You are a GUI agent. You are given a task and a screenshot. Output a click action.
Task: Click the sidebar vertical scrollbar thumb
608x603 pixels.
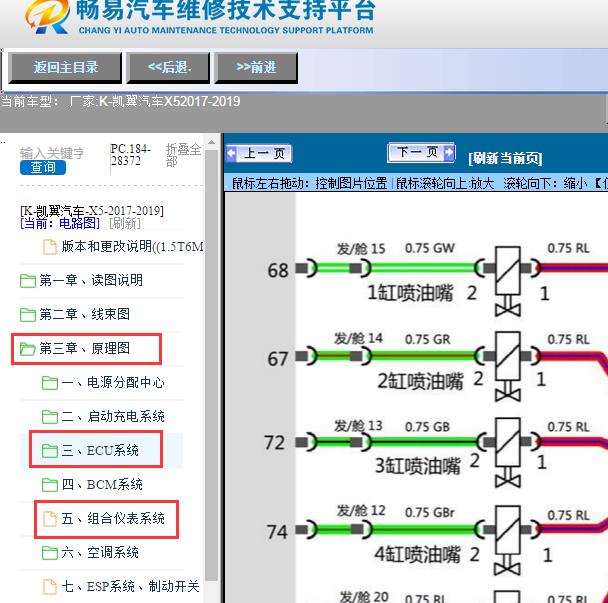[x=211, y=365]
